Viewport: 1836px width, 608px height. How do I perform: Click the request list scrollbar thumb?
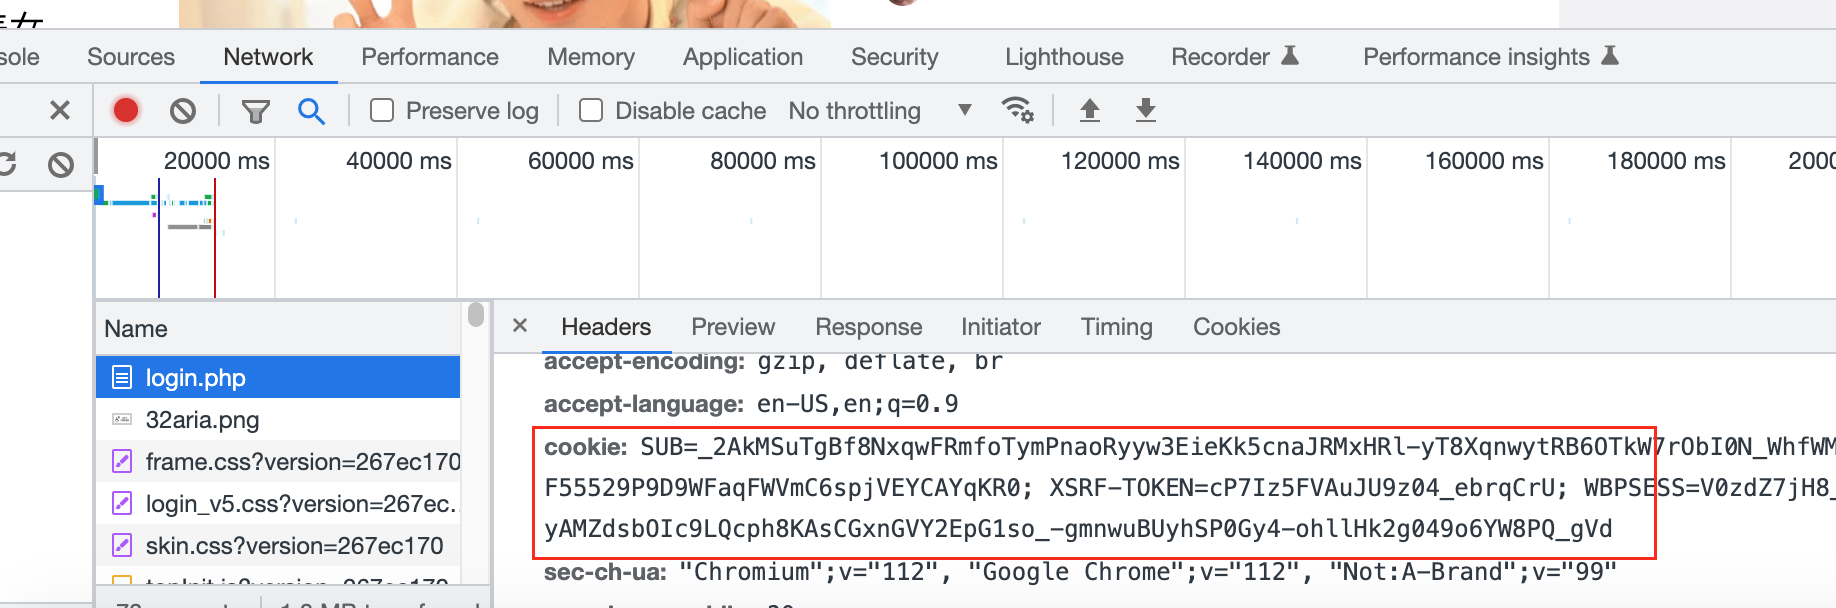pyautogui.click(x=476, y=315)
